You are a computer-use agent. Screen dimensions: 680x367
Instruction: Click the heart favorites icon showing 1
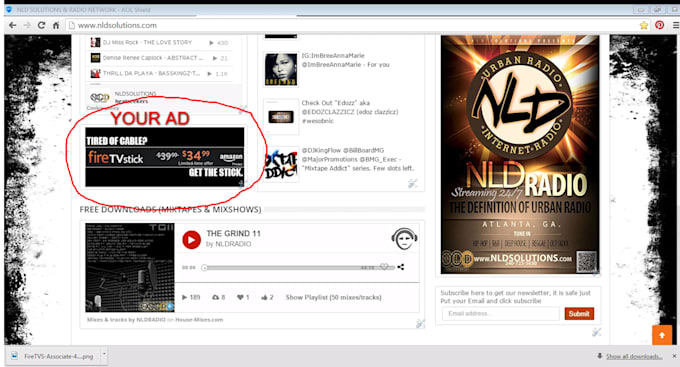(x=240, y=297)
